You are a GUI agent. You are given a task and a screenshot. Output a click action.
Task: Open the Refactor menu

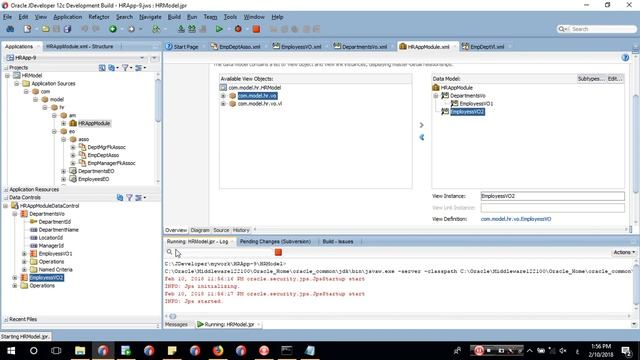99,17
